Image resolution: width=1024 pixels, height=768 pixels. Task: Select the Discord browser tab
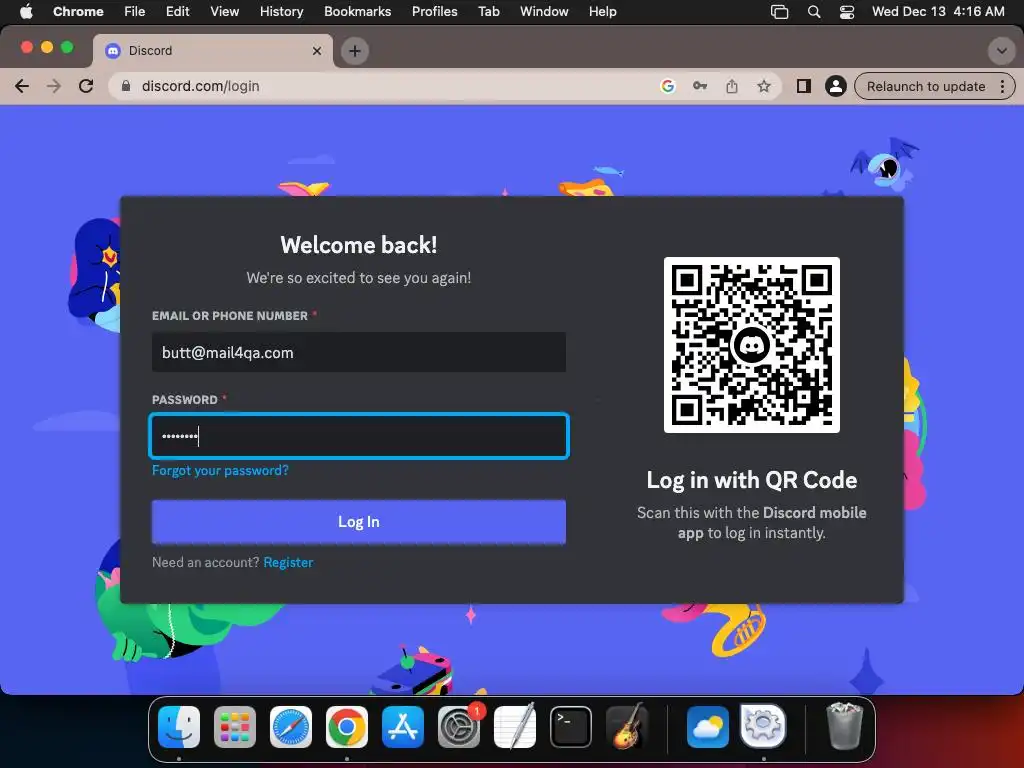tap(213, 51)
